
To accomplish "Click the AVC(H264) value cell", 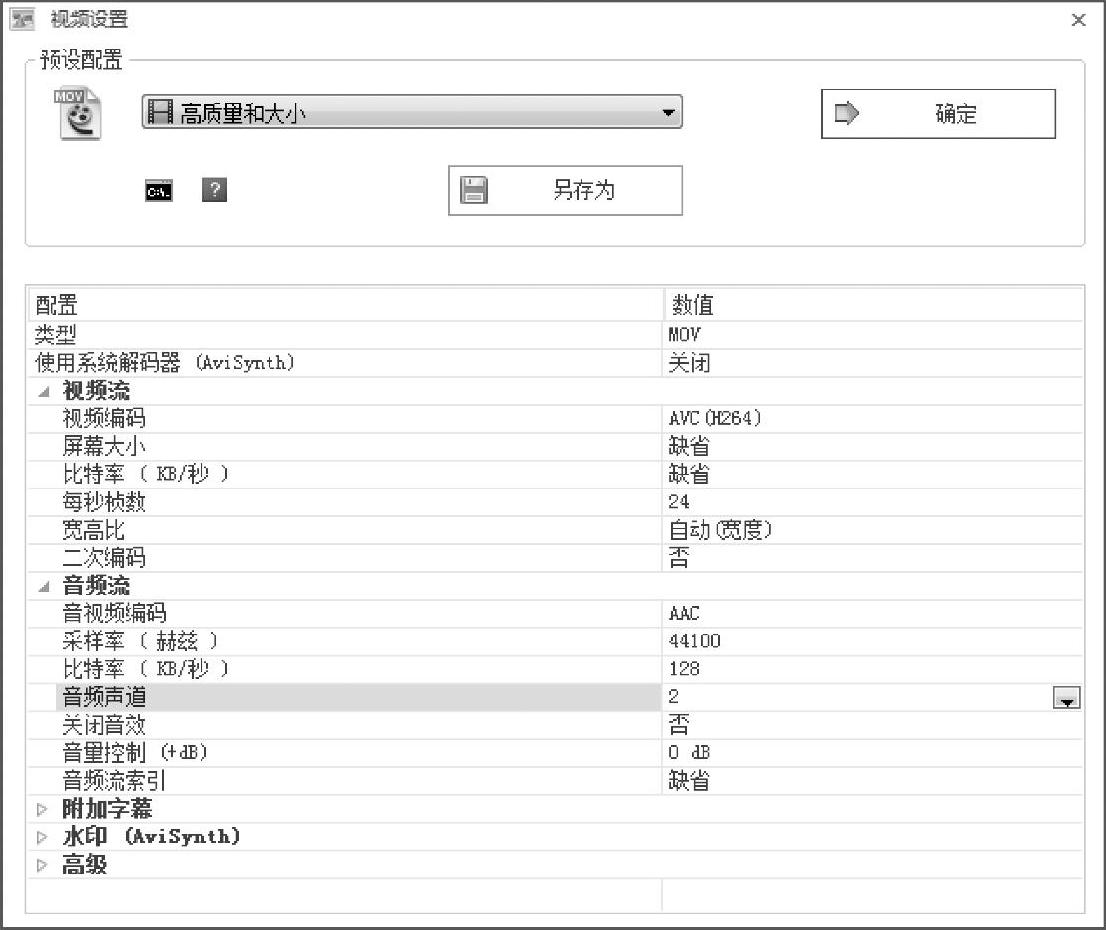I will (873, 418).
